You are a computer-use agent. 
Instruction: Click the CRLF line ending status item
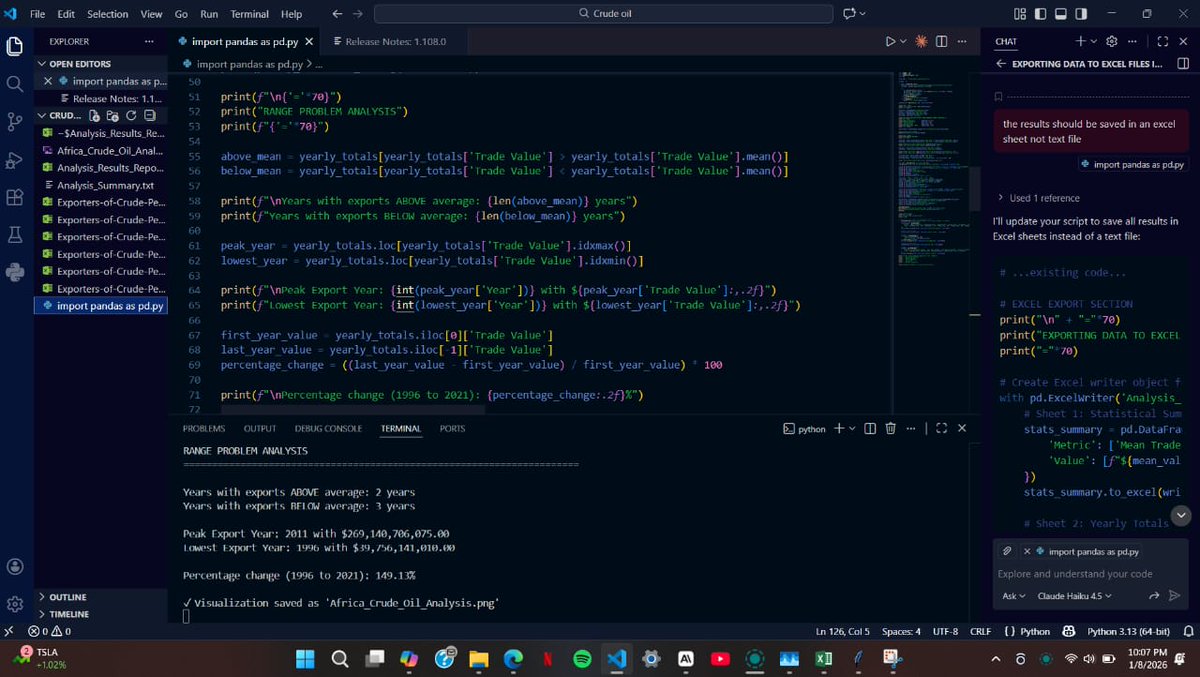pyautogui.click(x=980, y=631)
